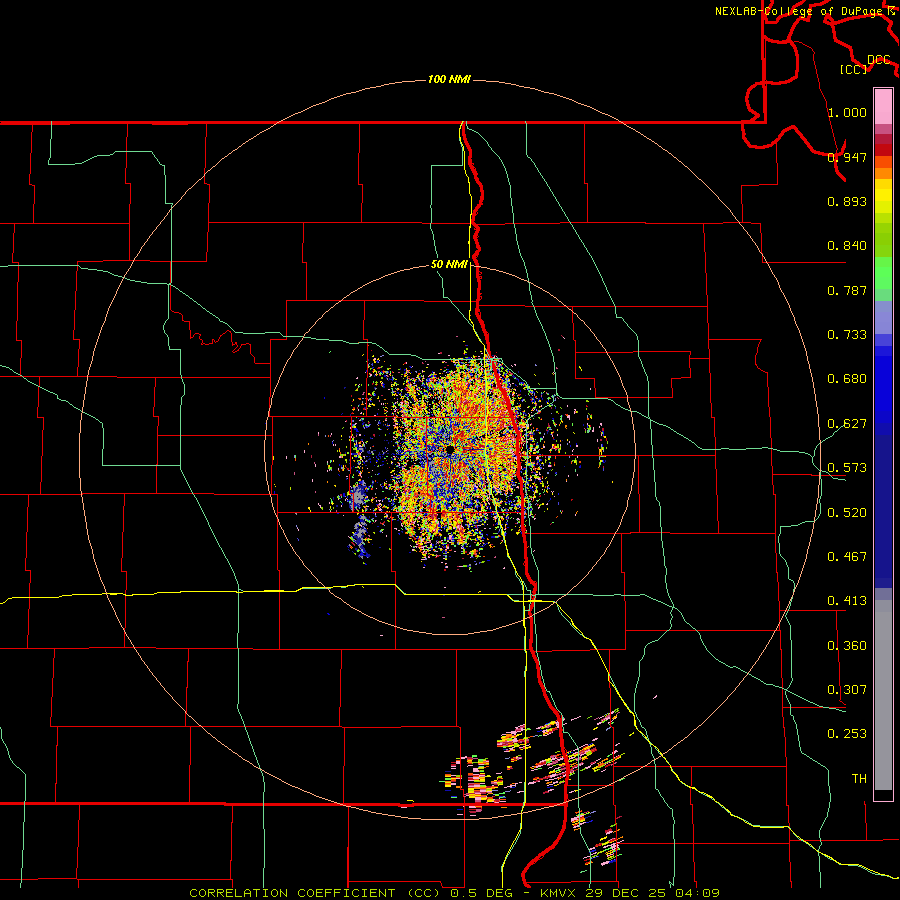Click the 0.733 legend value

tap(847, 335)
